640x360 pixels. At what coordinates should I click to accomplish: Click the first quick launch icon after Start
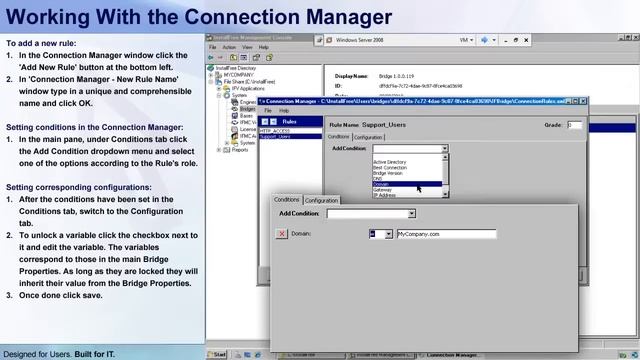tap(238, 355)
